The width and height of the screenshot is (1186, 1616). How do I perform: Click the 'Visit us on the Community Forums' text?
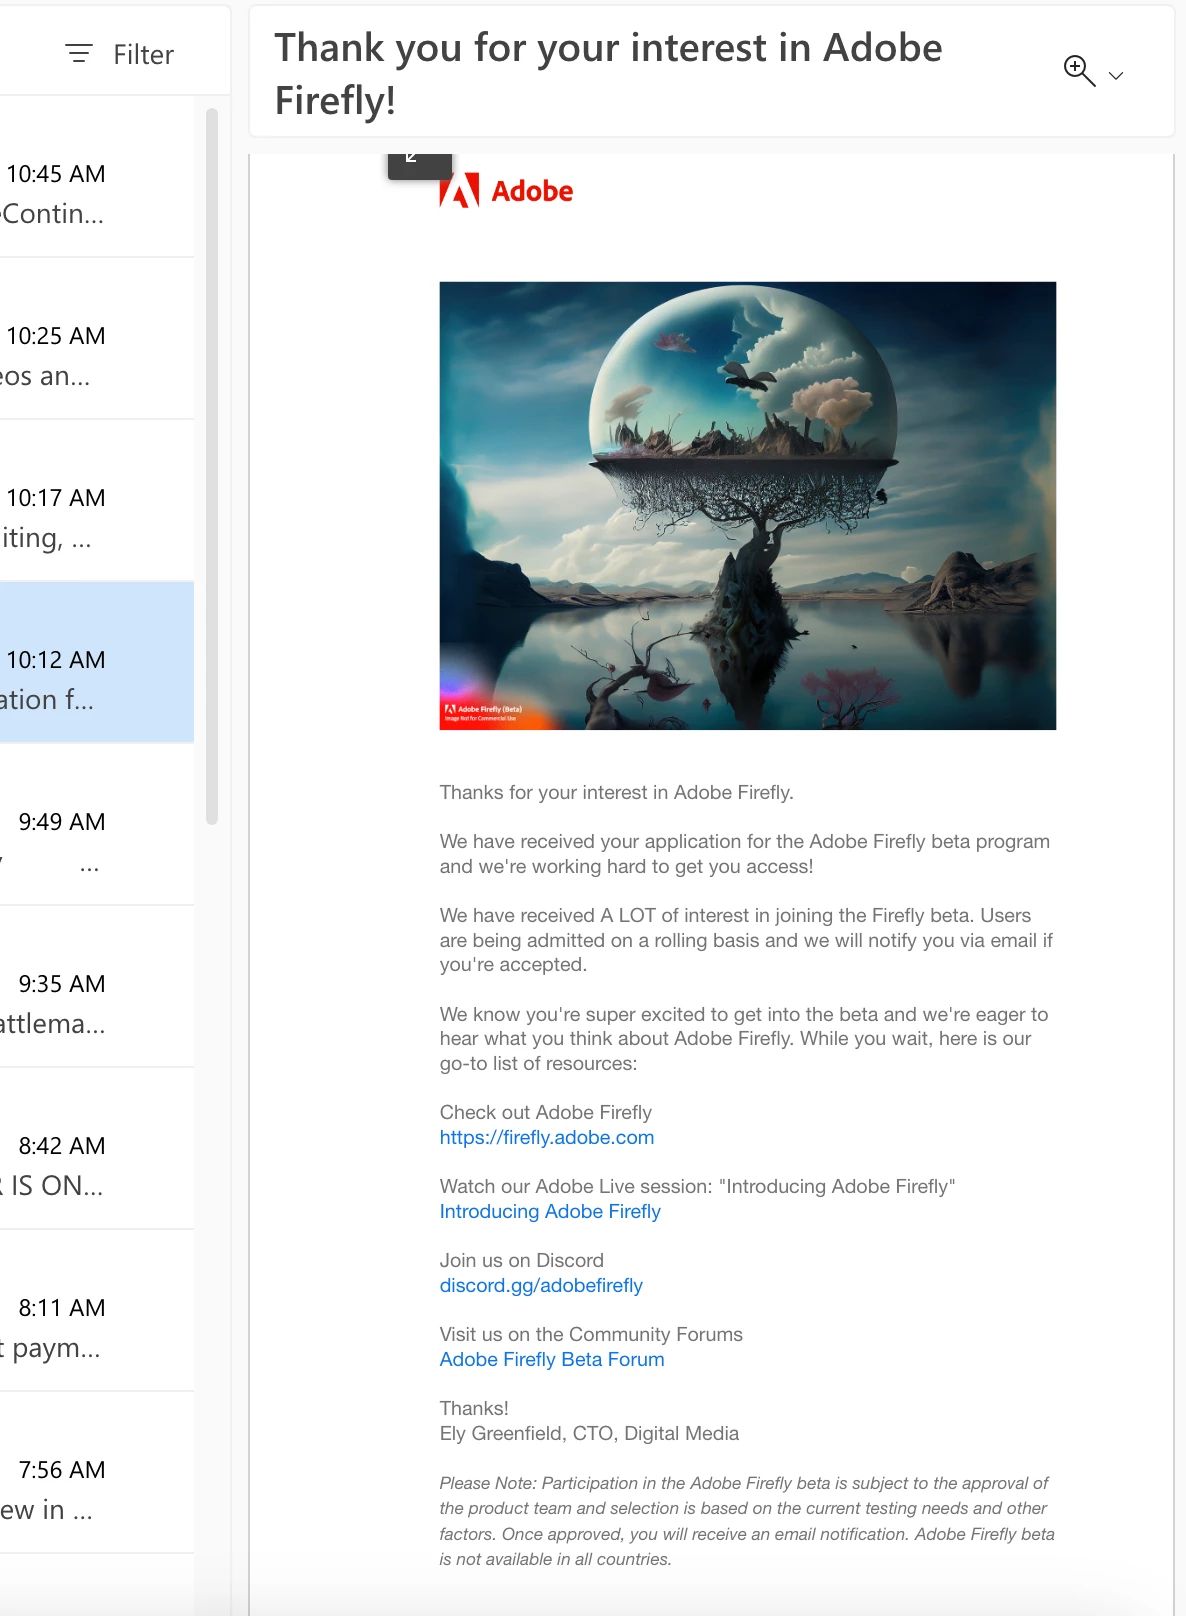[x=591, y=1334]
